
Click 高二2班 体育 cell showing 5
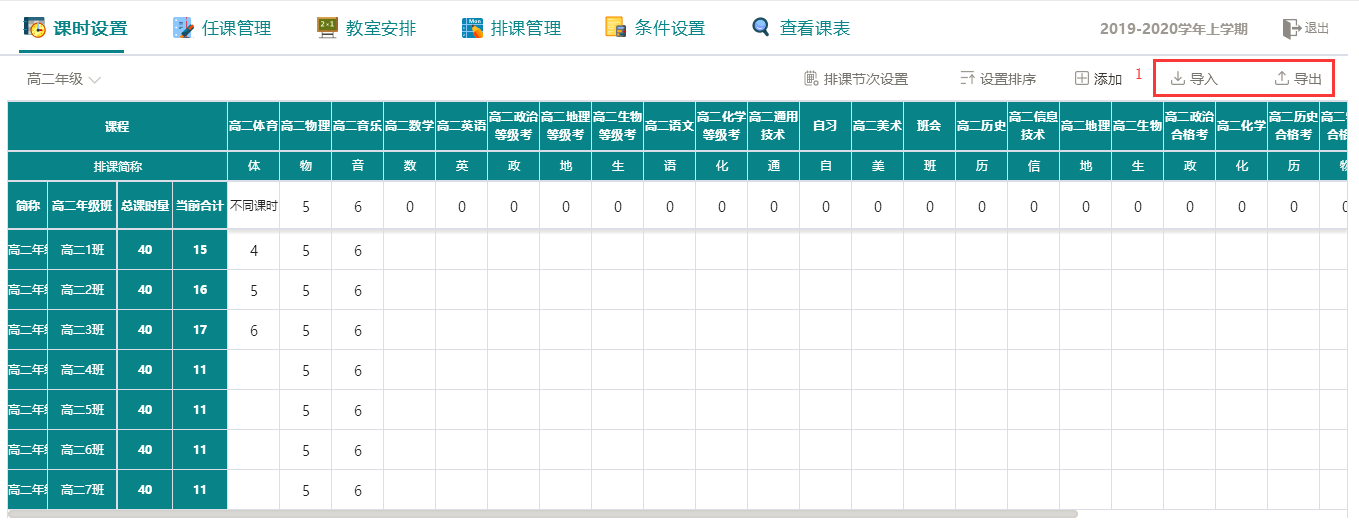(254, 290)
